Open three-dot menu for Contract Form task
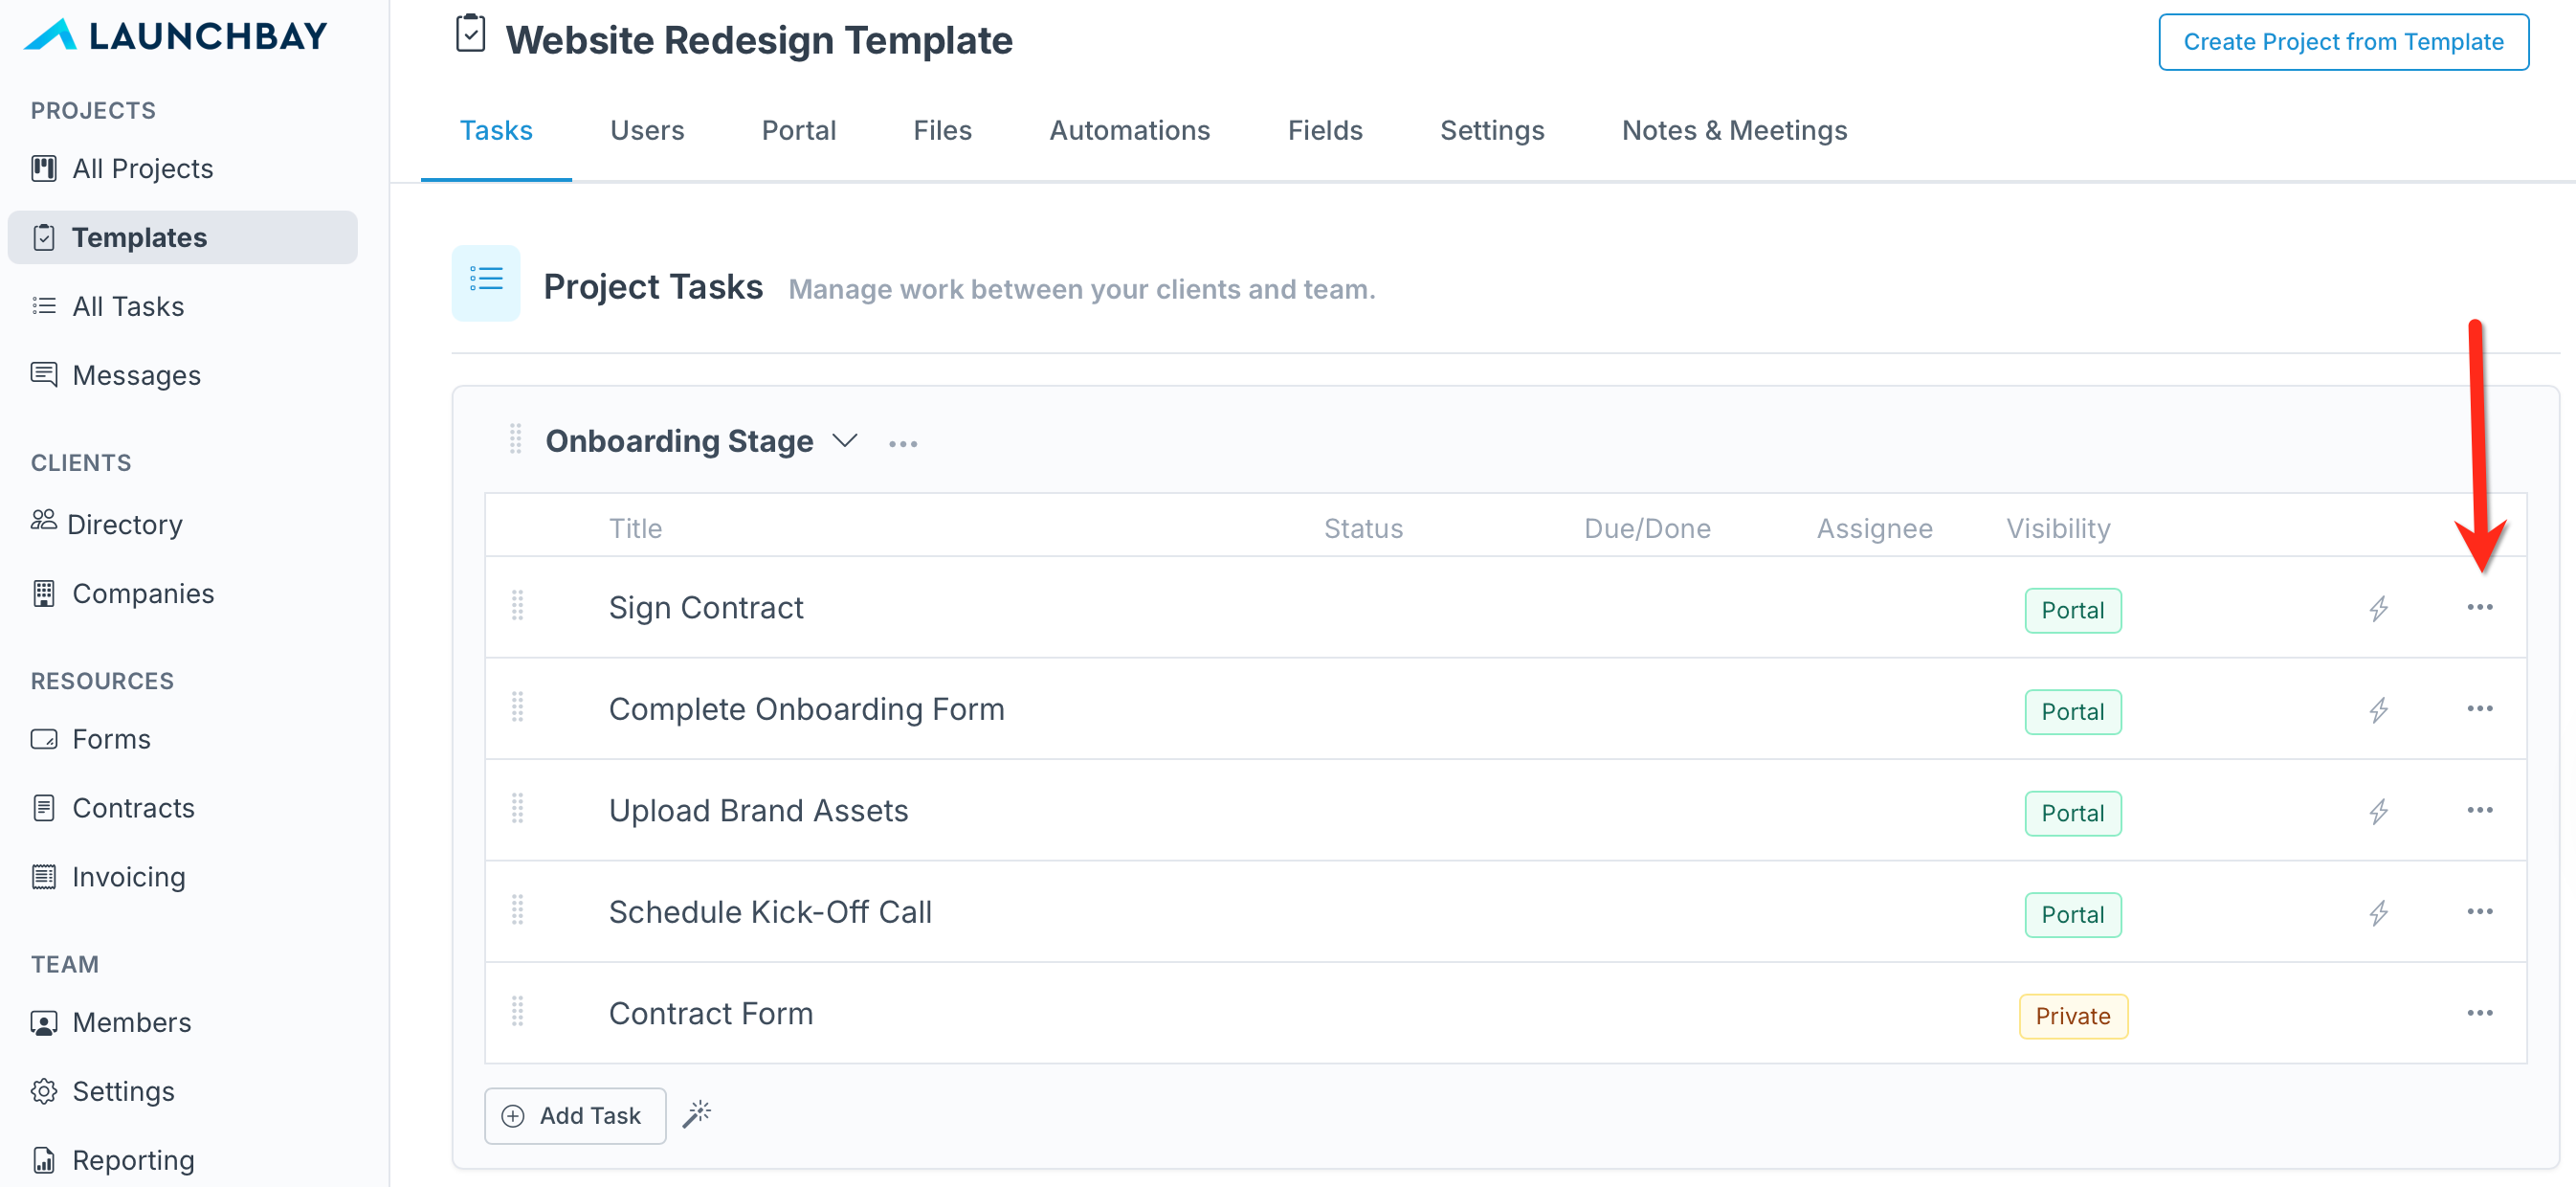Screen dimensions: 2576x1187 click(2479, 1013)
